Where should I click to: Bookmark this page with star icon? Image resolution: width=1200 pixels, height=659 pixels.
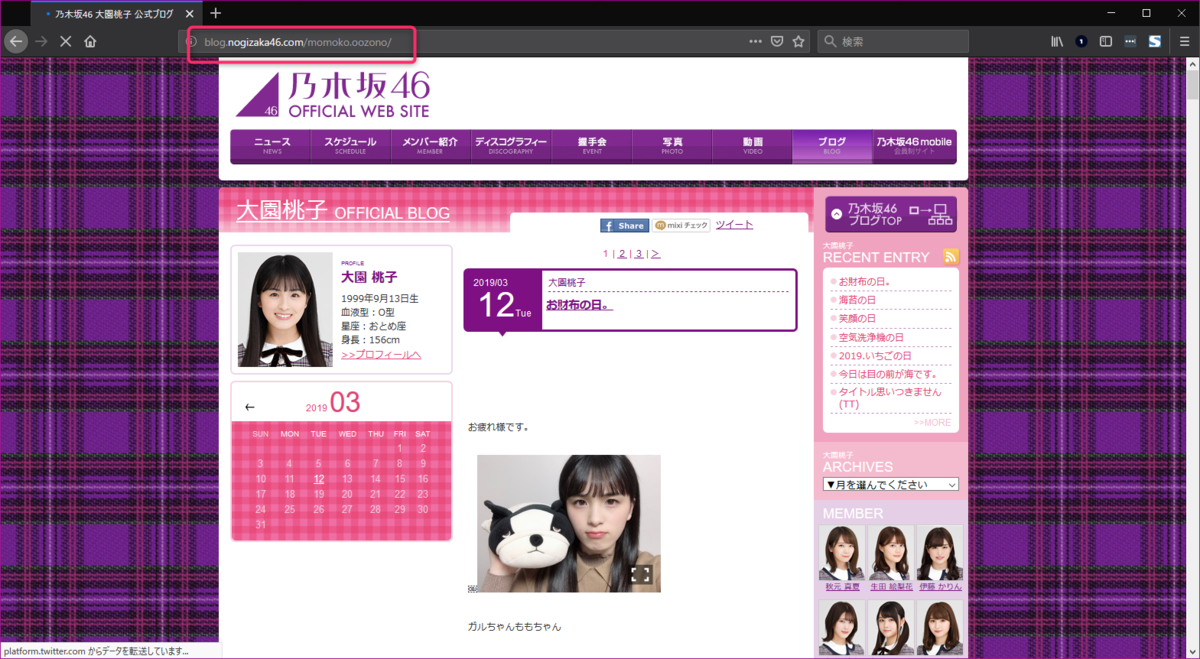[798, 41]
